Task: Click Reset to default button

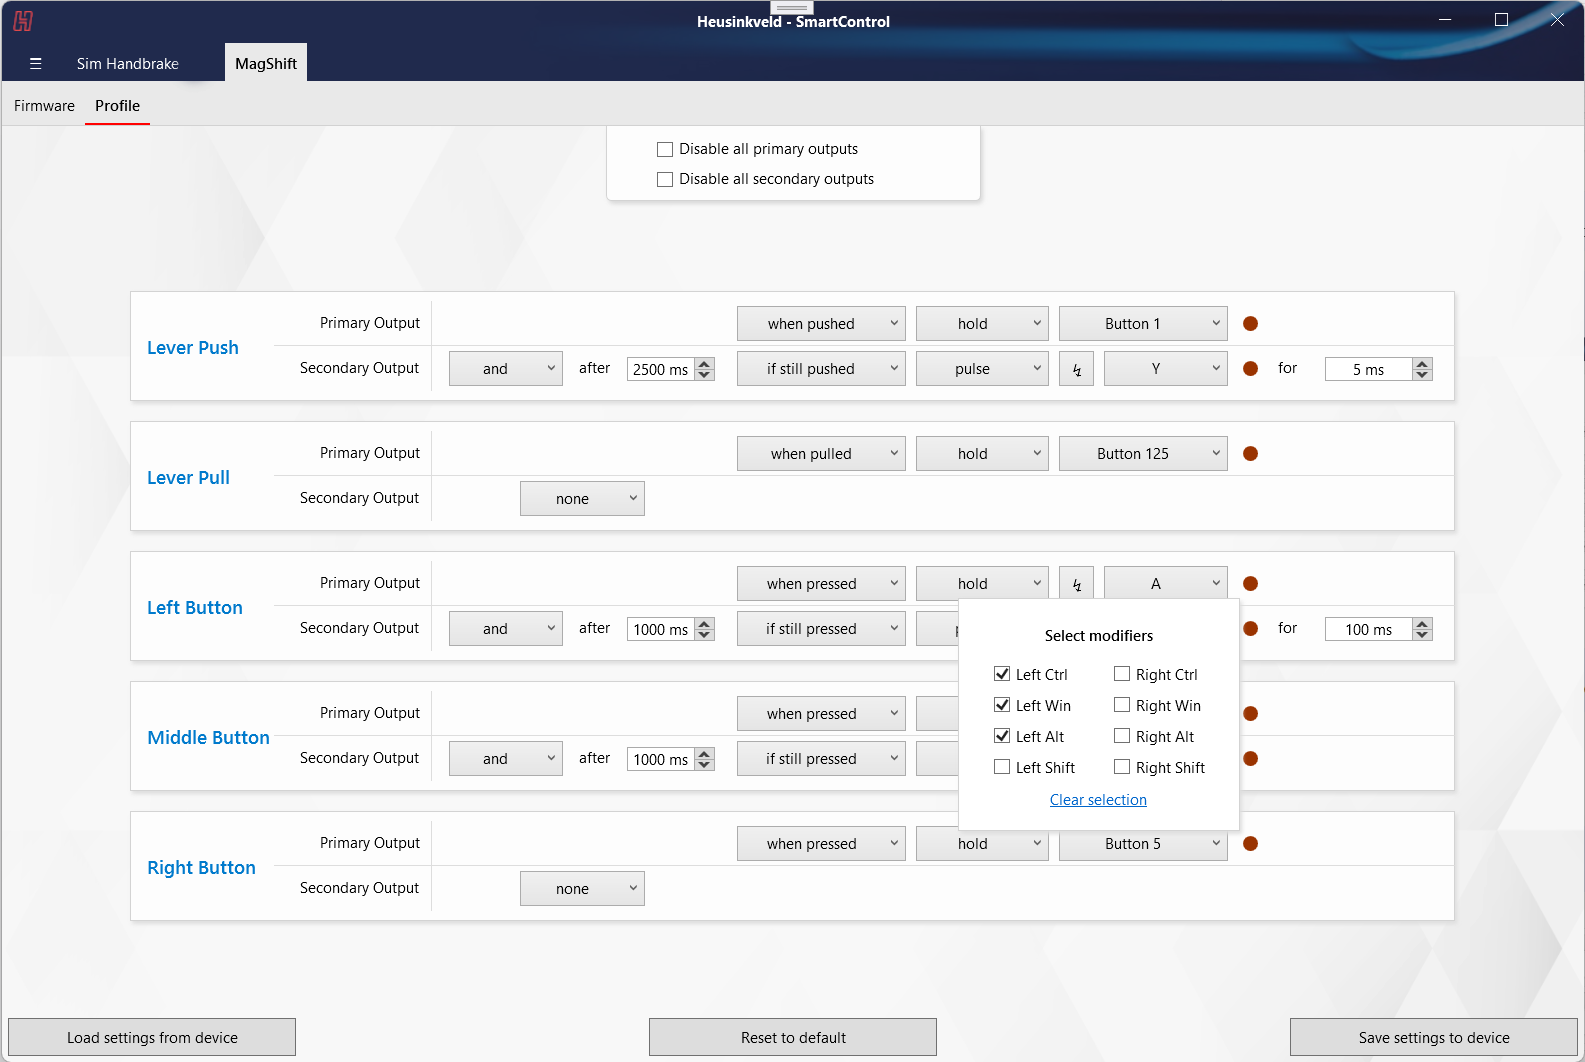Action: (x=793, y=1037)
